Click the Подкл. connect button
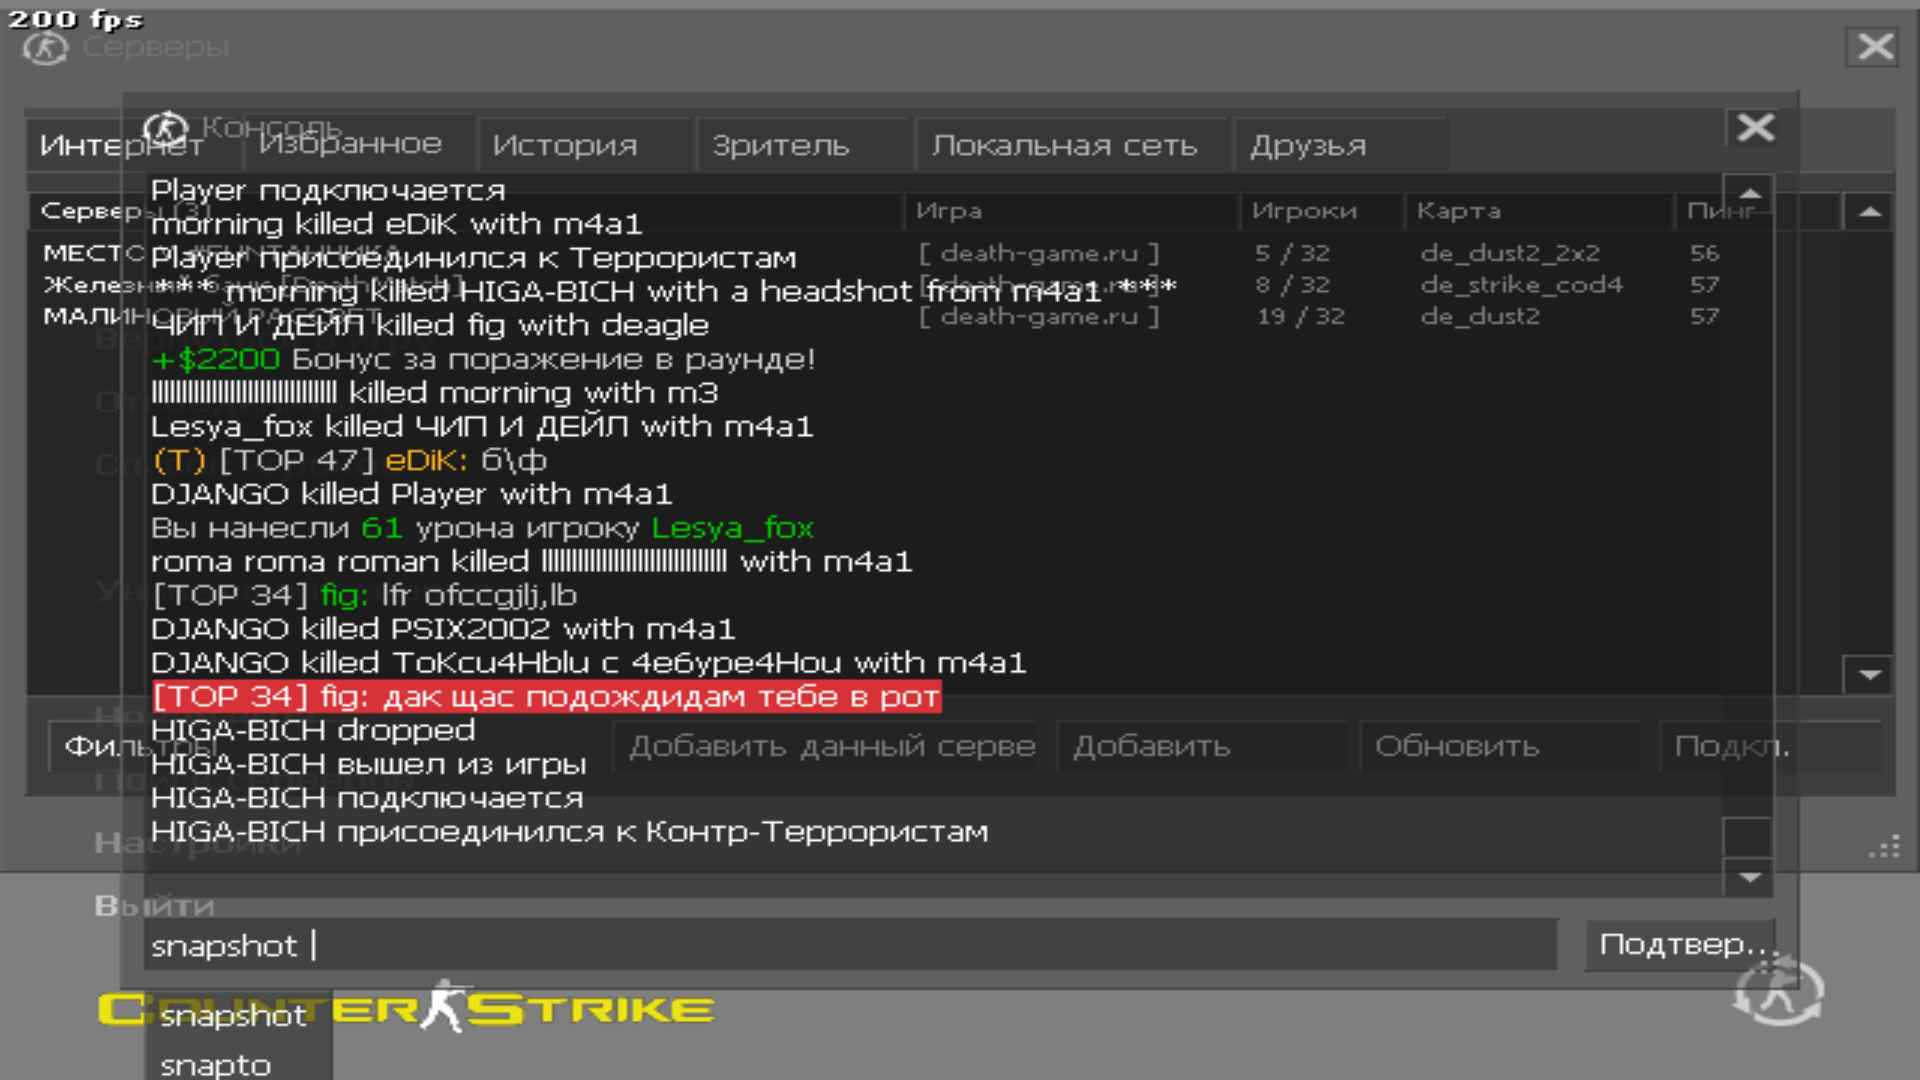 point(1770,747)
